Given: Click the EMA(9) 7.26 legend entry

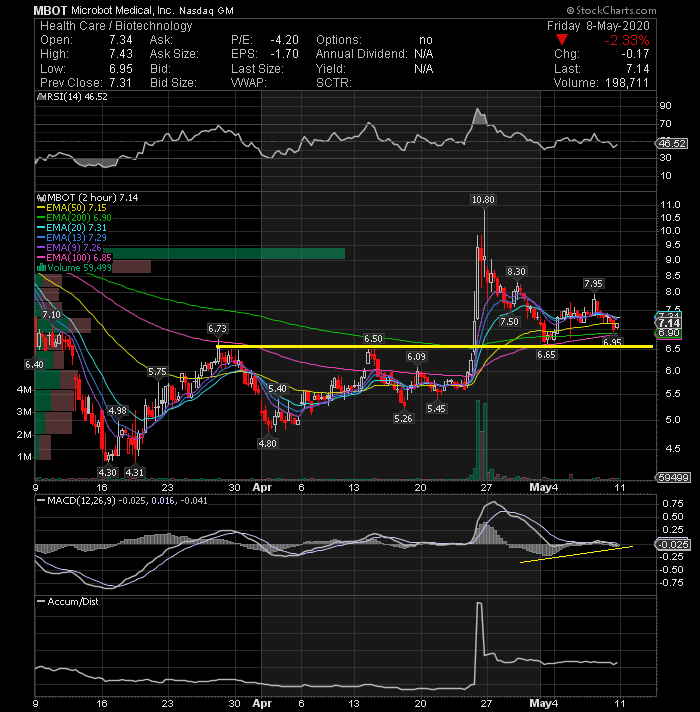Looking at the screenshot, I should tap(69, 248).
